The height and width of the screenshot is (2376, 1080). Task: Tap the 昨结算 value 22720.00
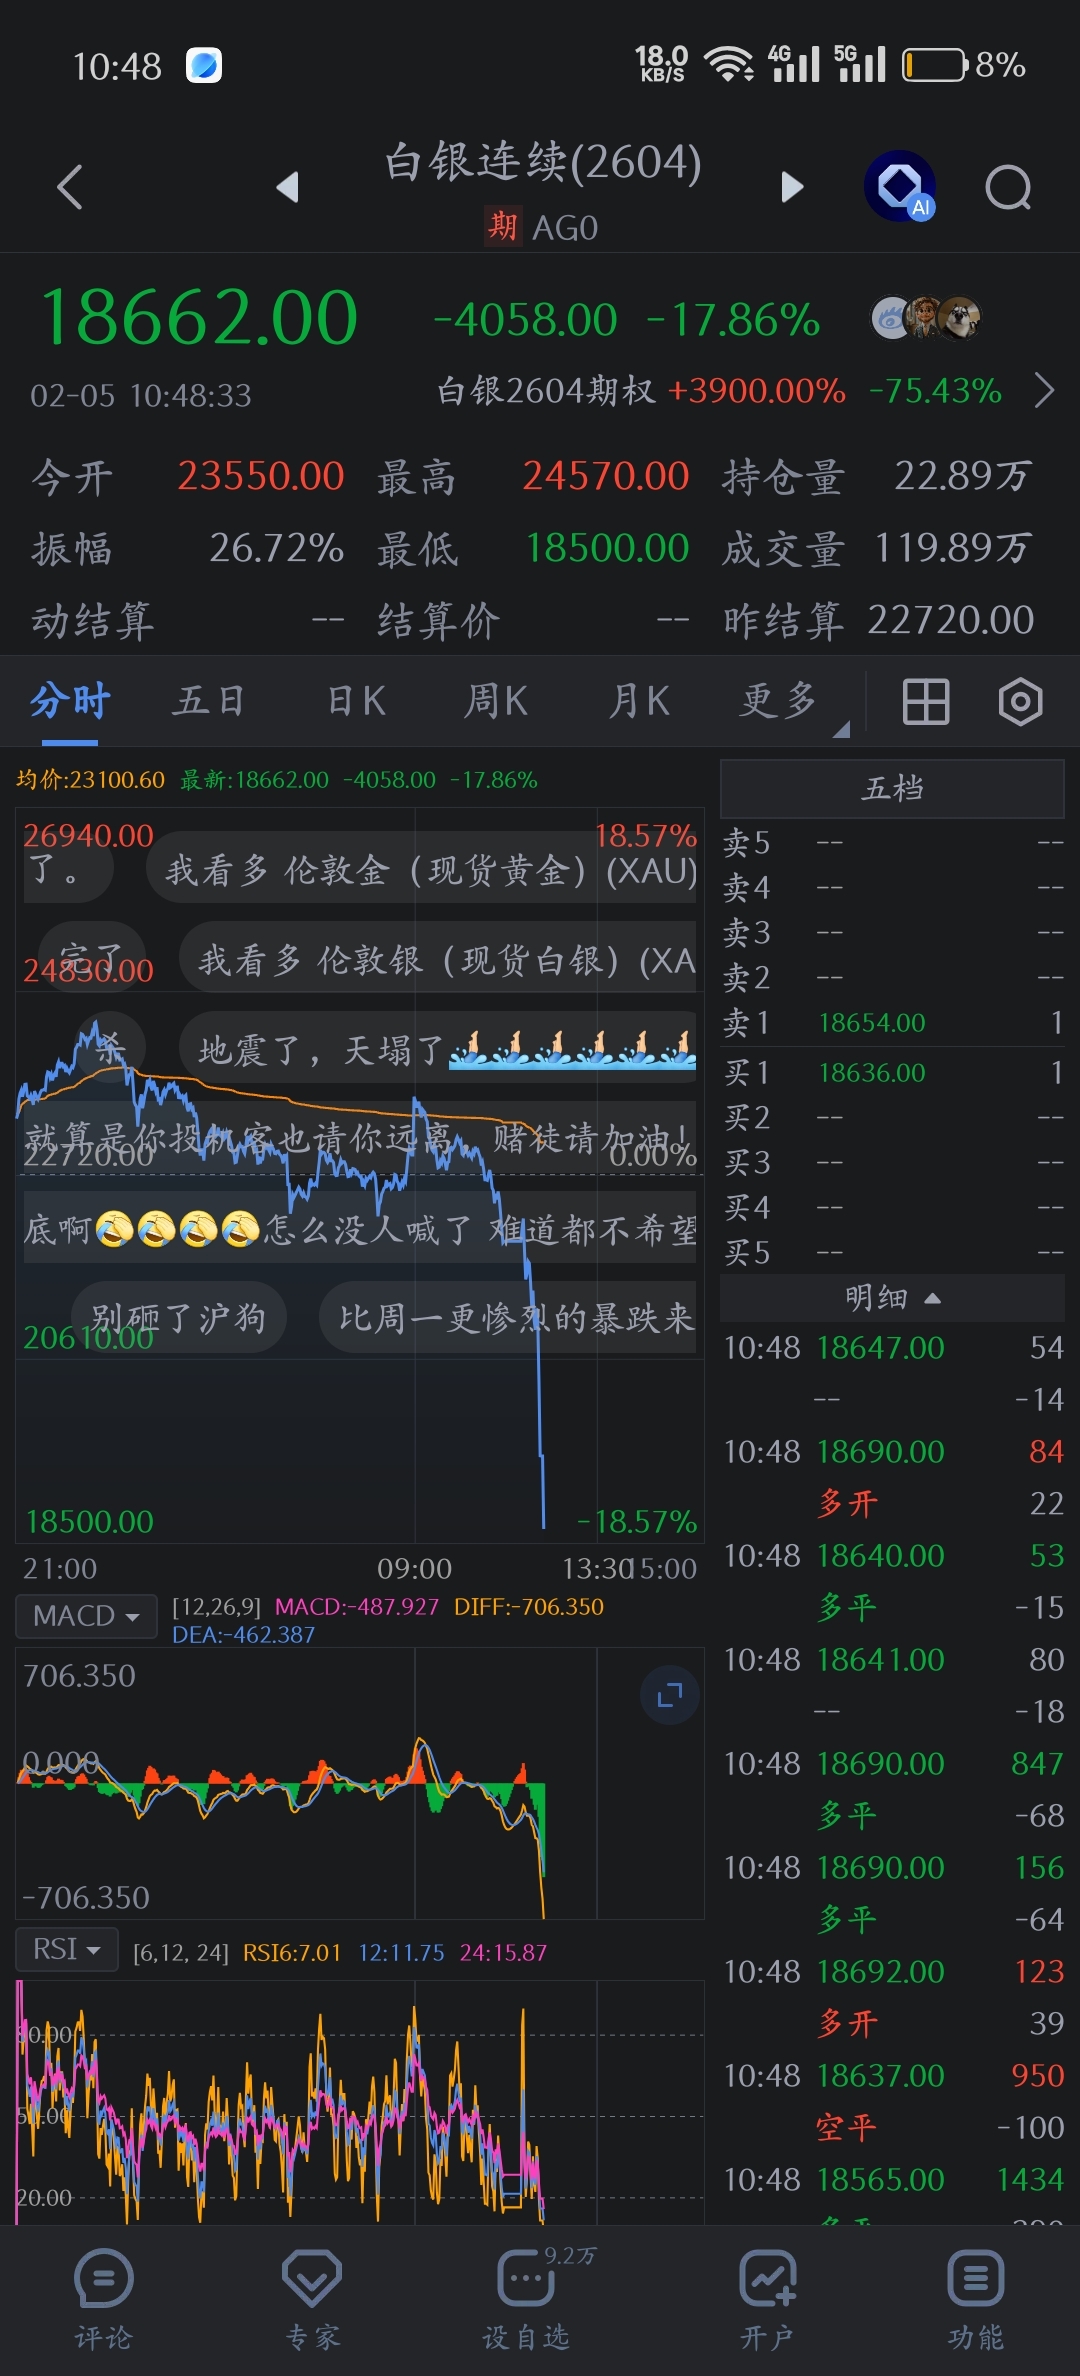(x=950, y=620)
